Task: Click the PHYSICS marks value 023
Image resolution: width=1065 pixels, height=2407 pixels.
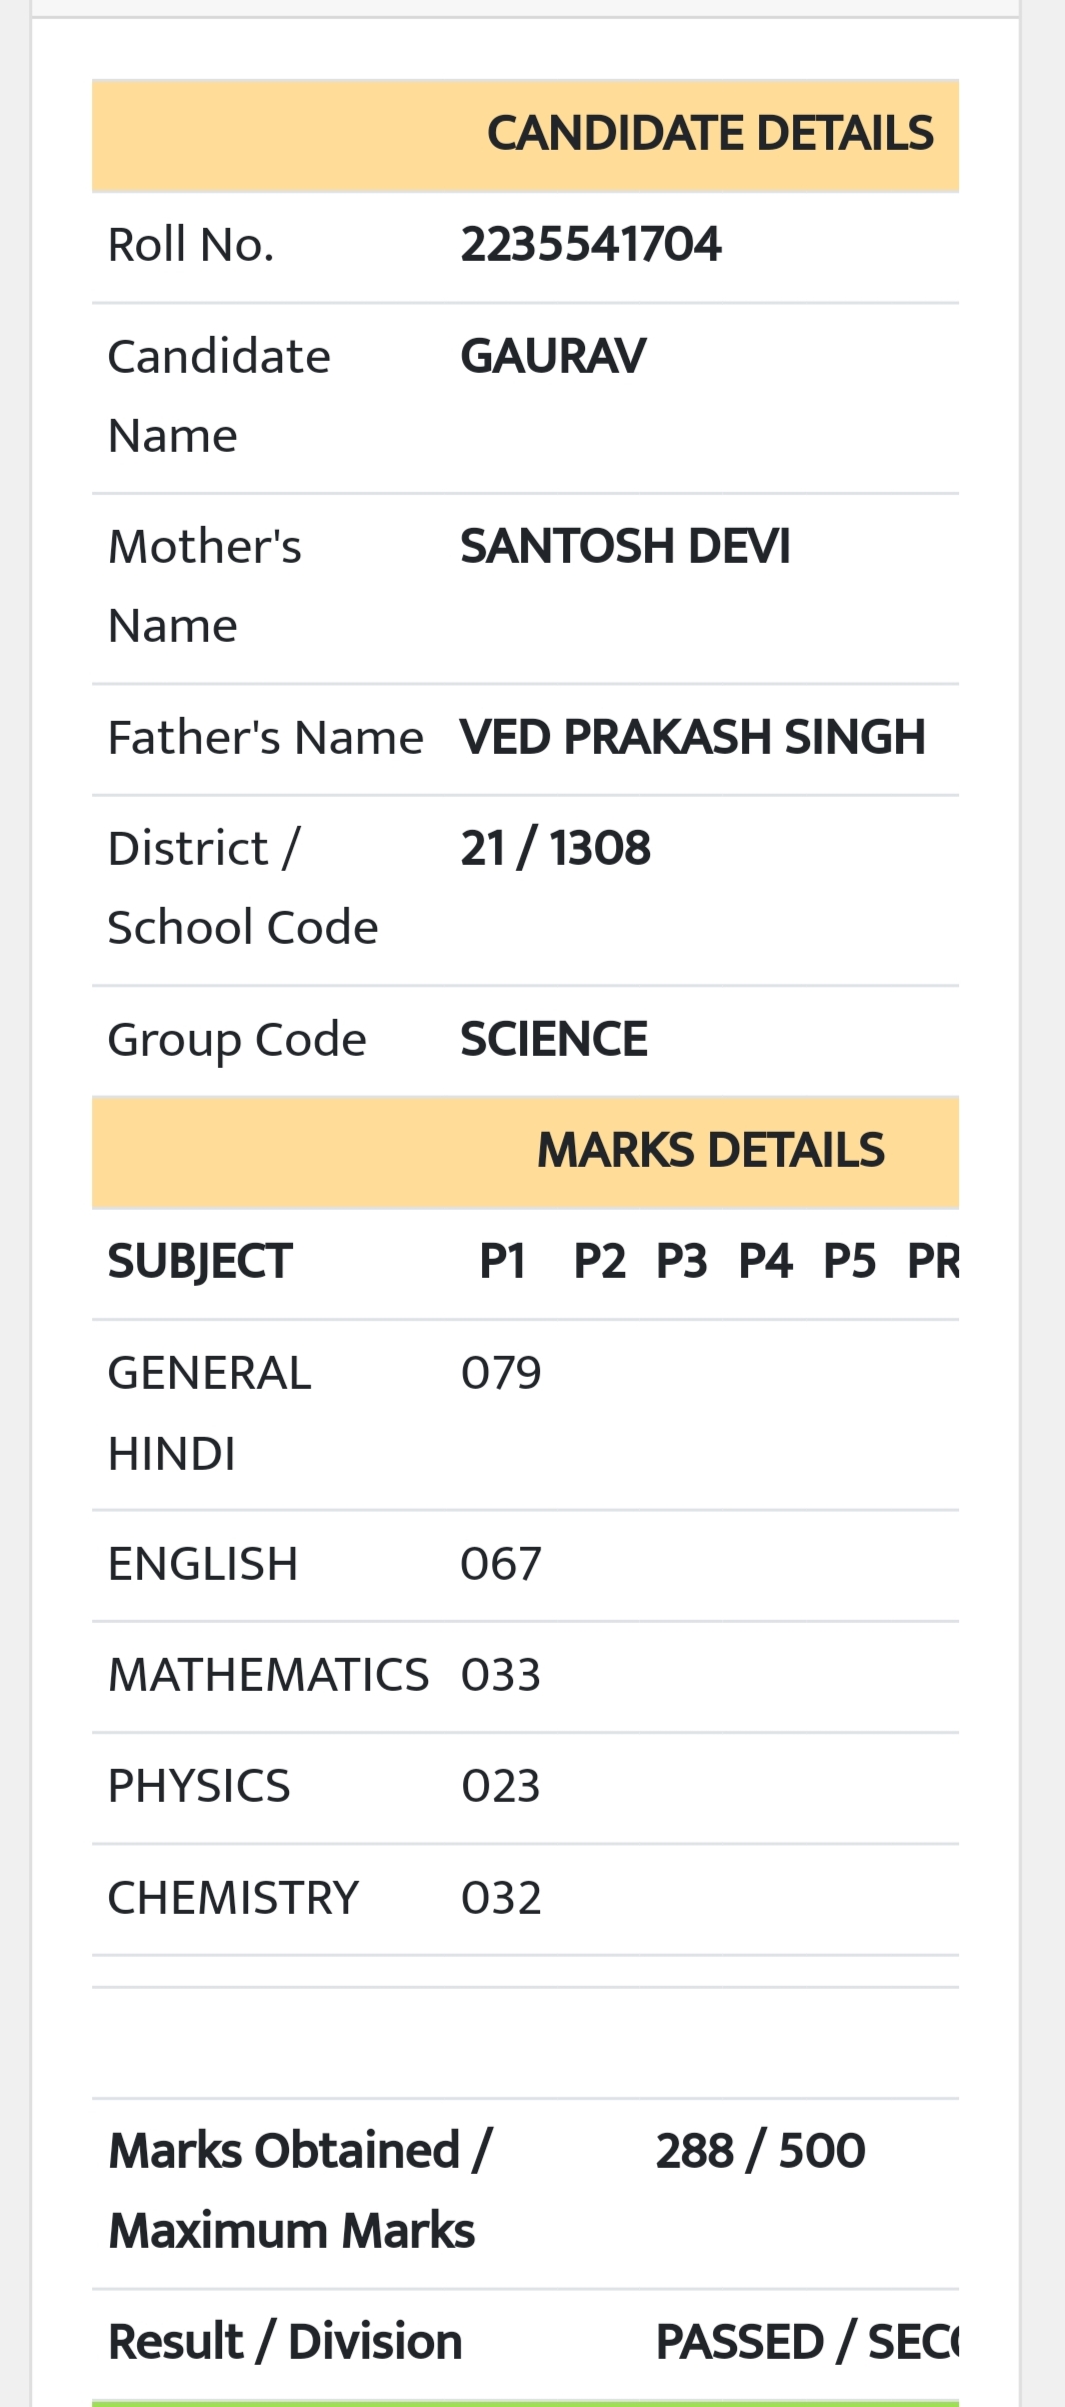Action: pyautogui.click(x=501, y=1786)
